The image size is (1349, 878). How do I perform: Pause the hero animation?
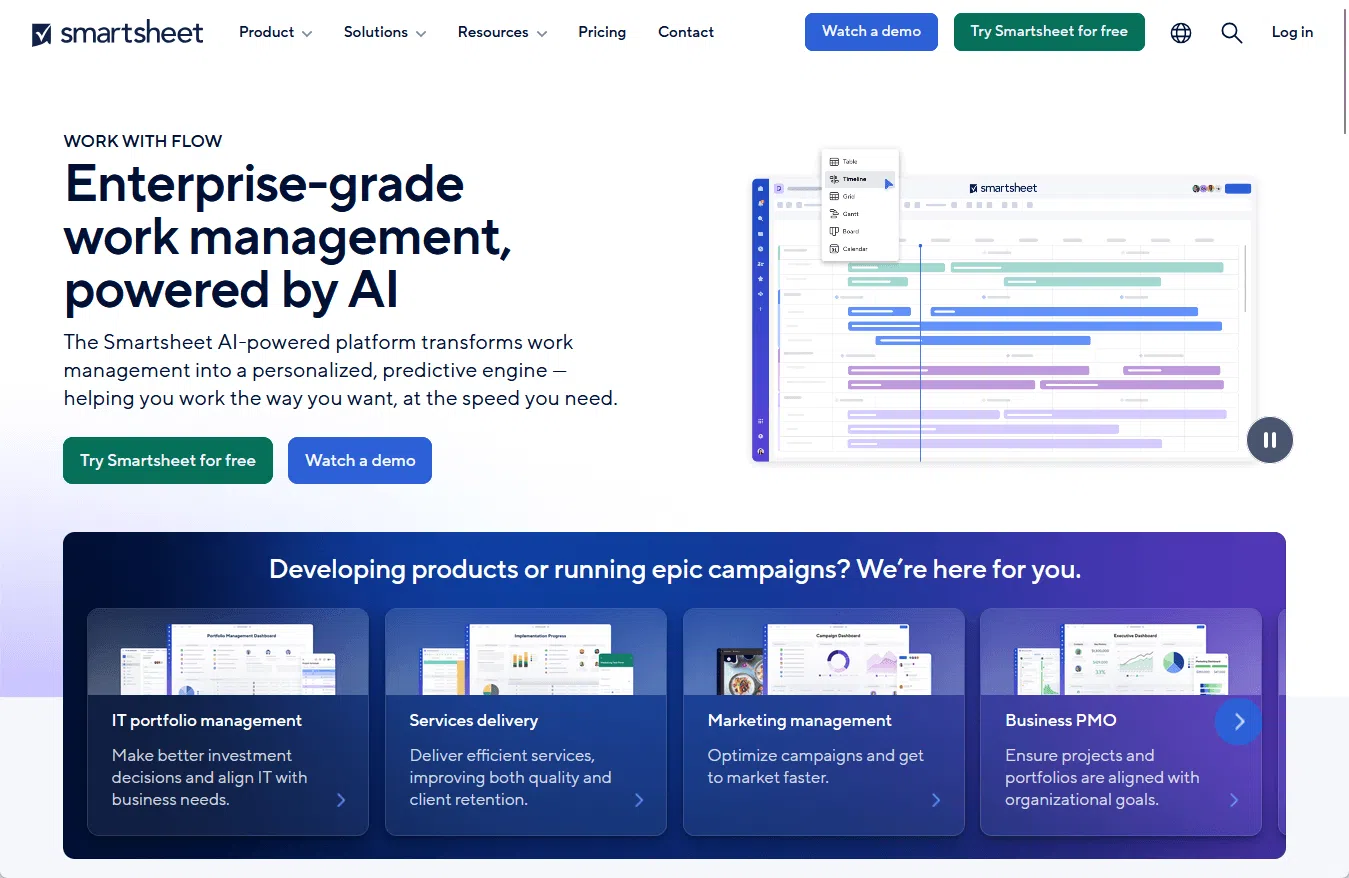pos(1270,440)
